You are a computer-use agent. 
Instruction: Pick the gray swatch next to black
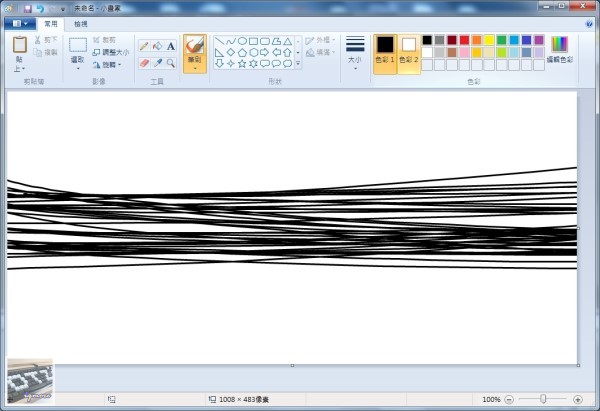pyautogui.click(x=439, y=40)
